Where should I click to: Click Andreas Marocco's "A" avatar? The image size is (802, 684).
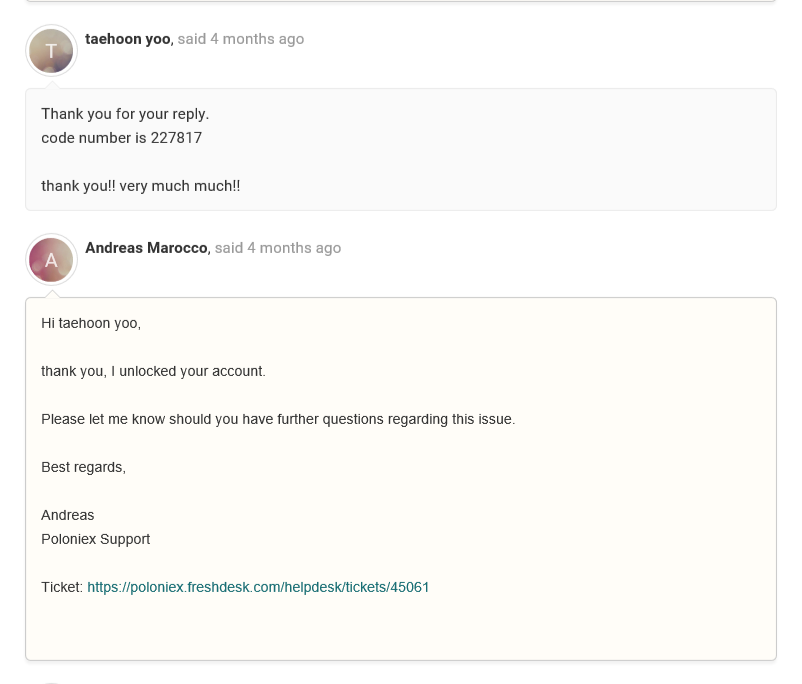pyautogui.click(x=51, y=260)
